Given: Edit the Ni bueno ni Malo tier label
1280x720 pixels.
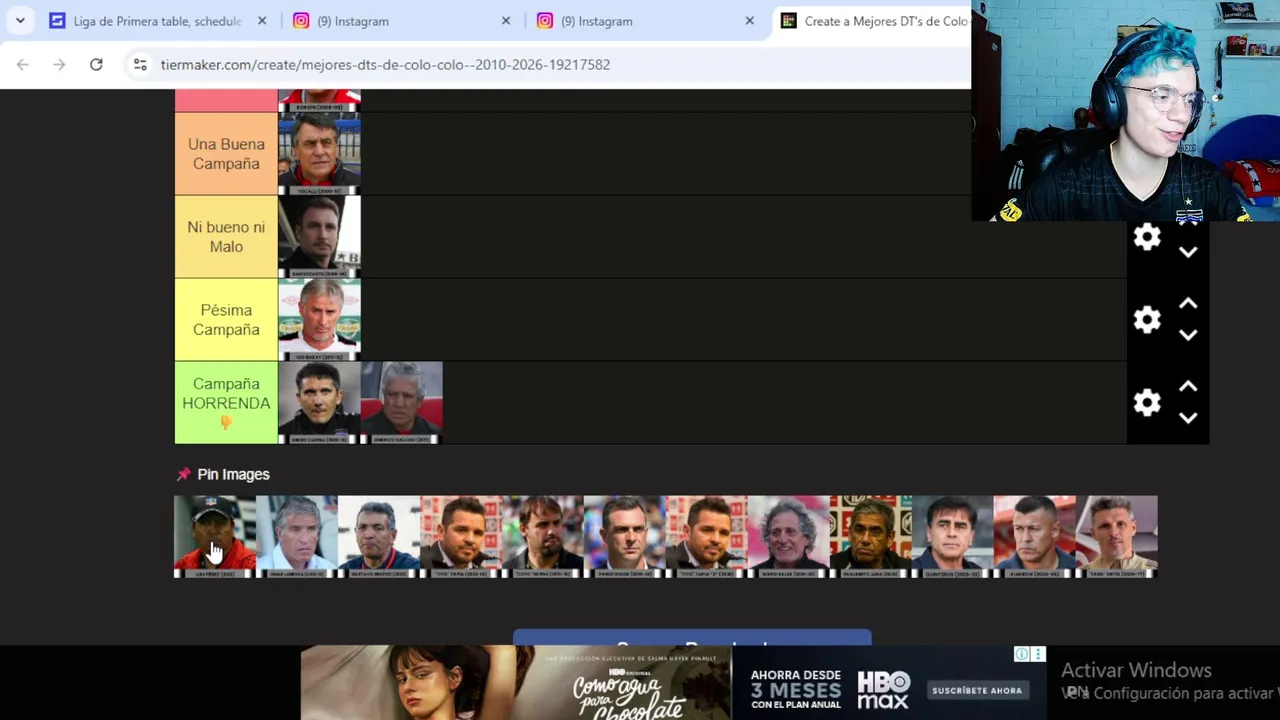Looking at the screenshot, I should pos(226,237).
